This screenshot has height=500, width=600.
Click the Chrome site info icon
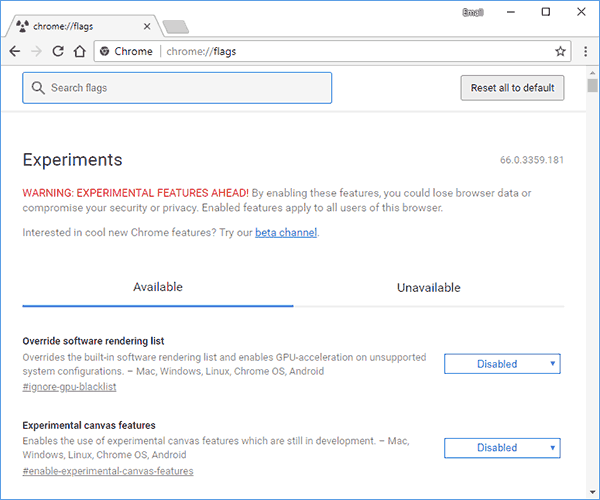[x=104, y=51]
